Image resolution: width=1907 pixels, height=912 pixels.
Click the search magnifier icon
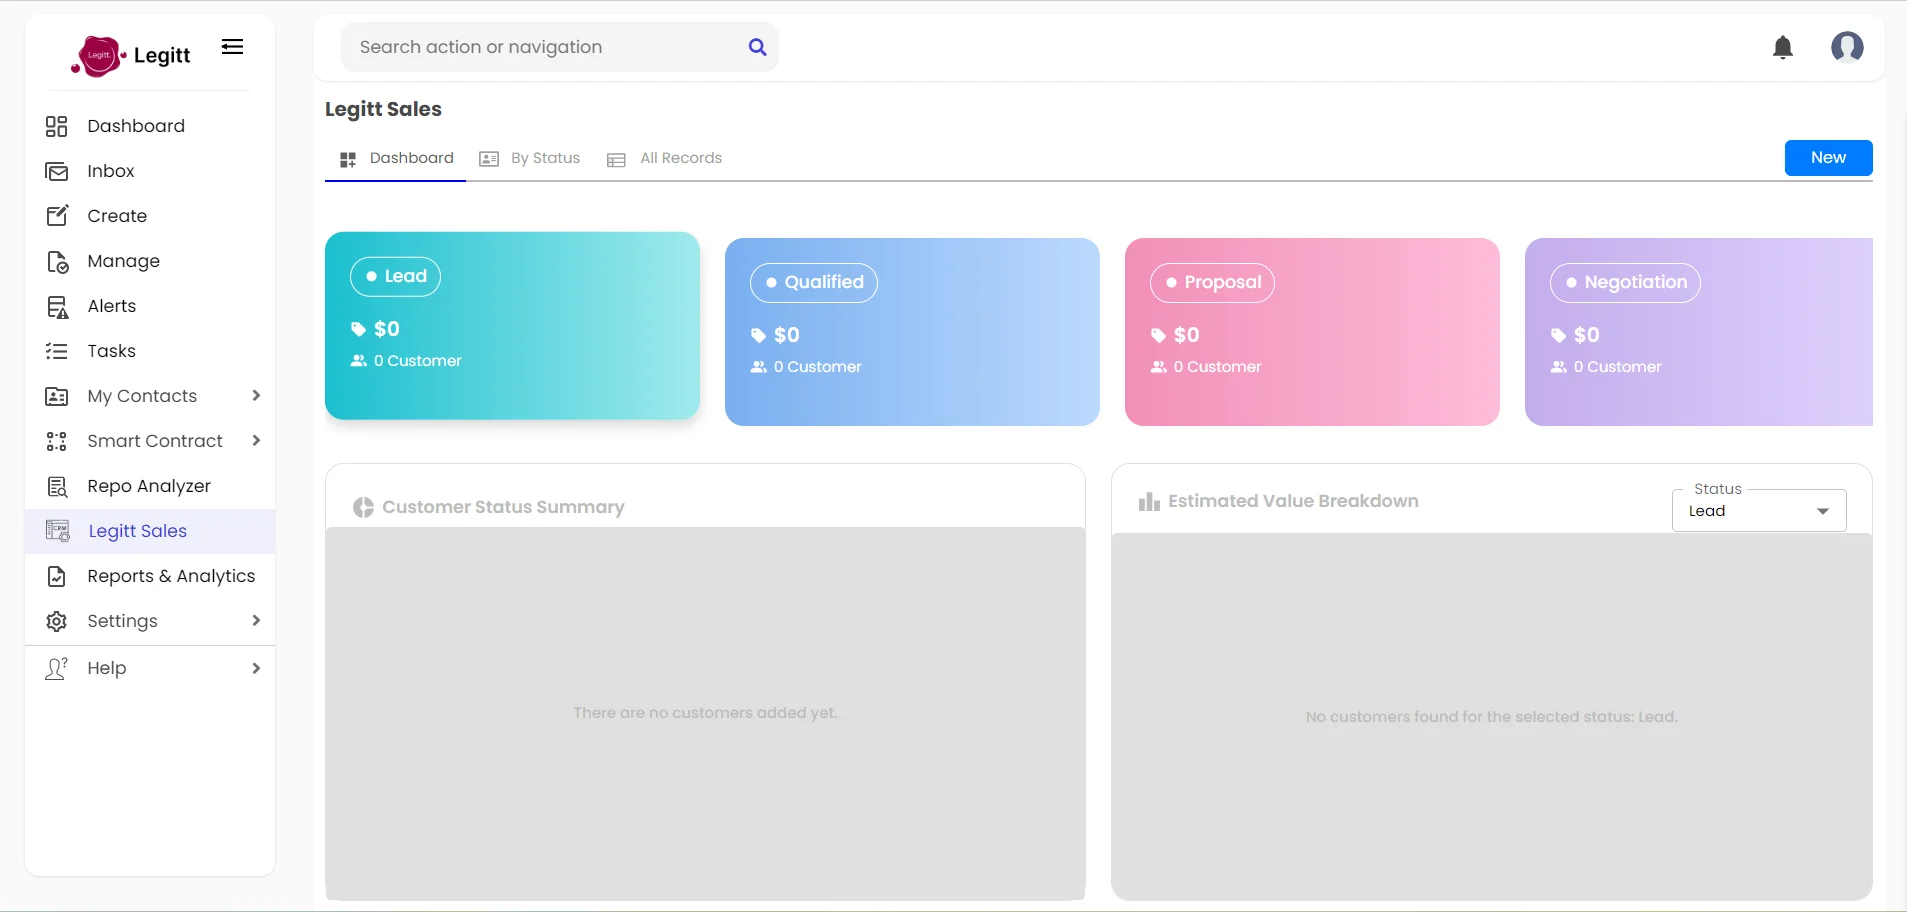tap(758, 47)
